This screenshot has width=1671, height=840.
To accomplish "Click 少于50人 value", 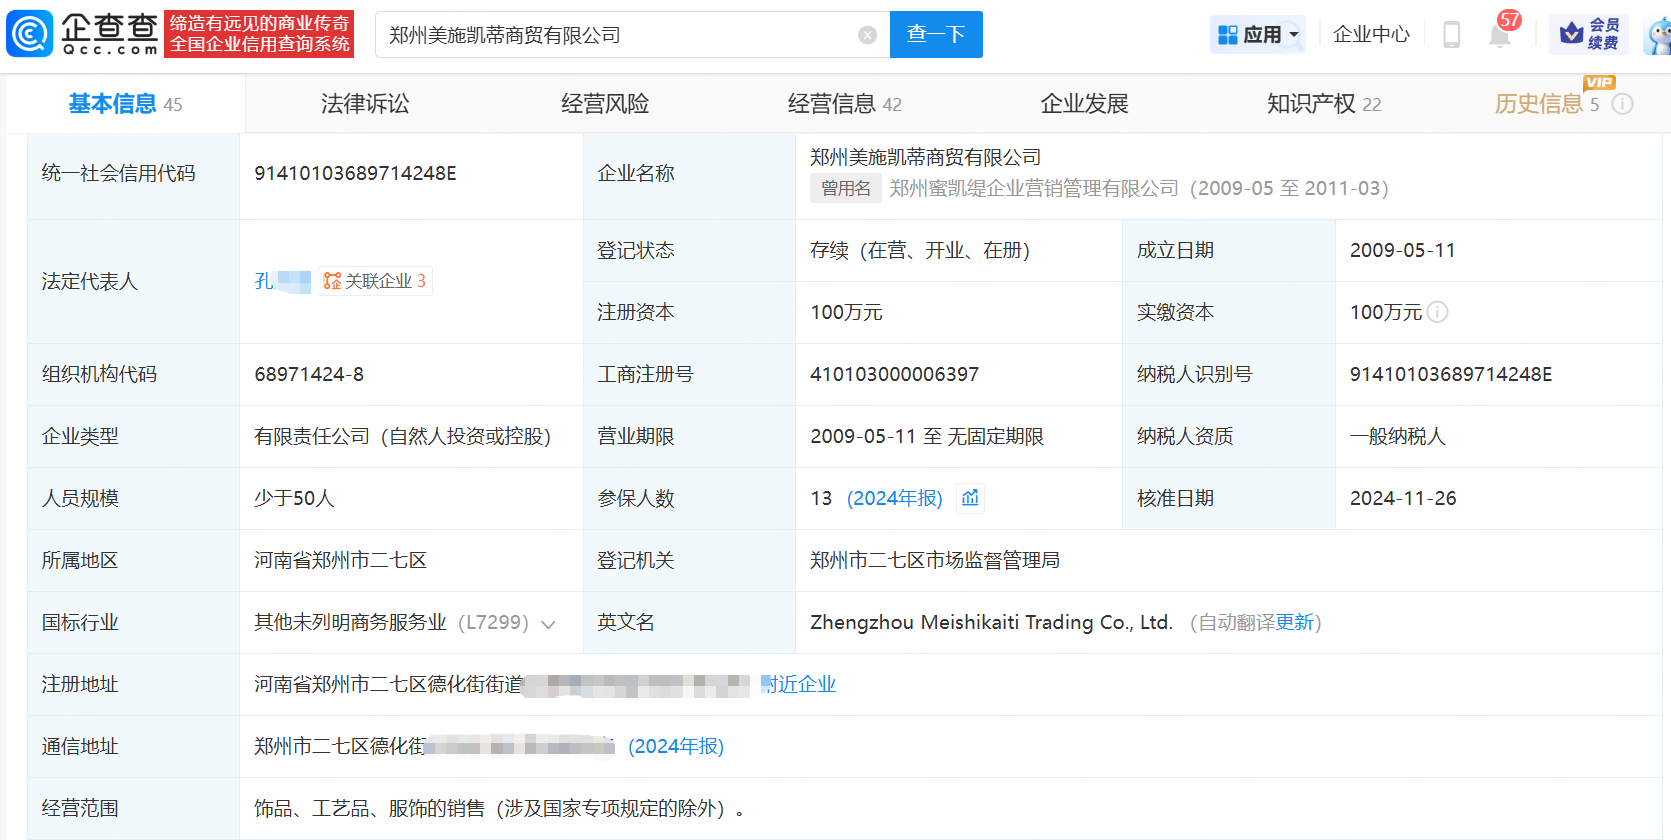I will [294, 498].
